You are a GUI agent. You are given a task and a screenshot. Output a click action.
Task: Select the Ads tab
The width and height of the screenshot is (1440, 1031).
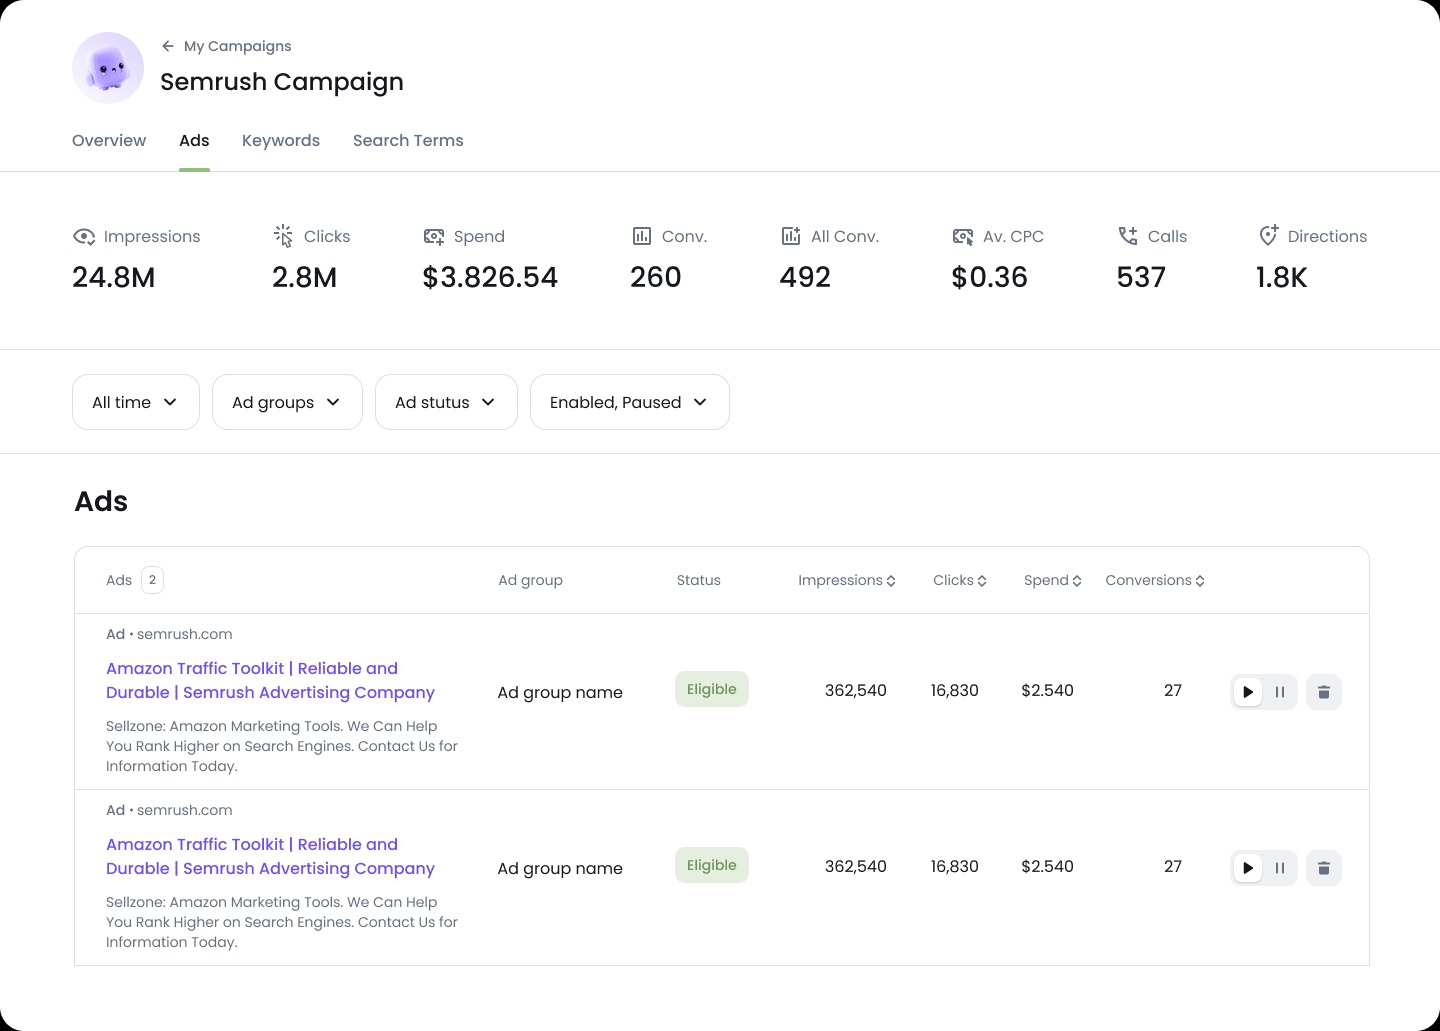point(194,140)
